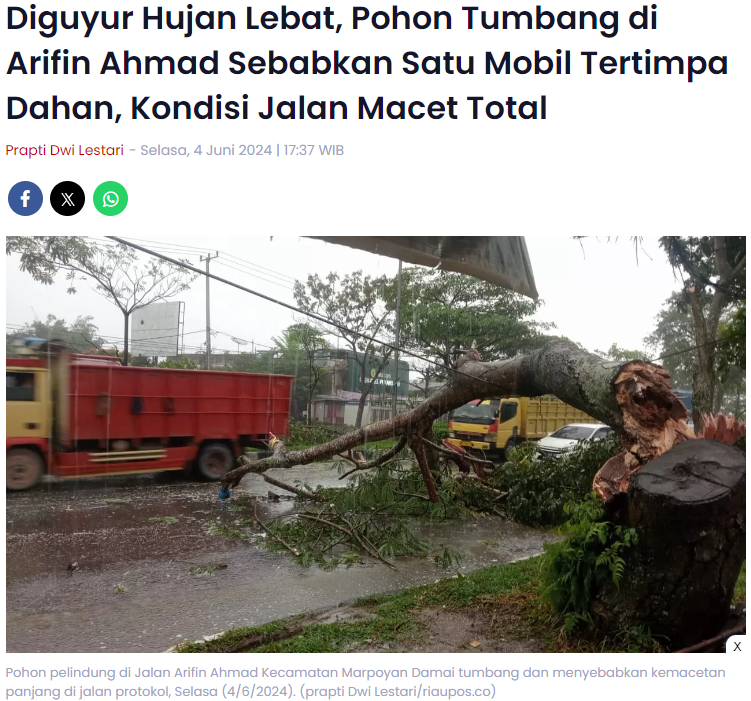751x701 pixels.
Task: Click the '17:37 WIB' timestamp
Action: tap(314, 150)
